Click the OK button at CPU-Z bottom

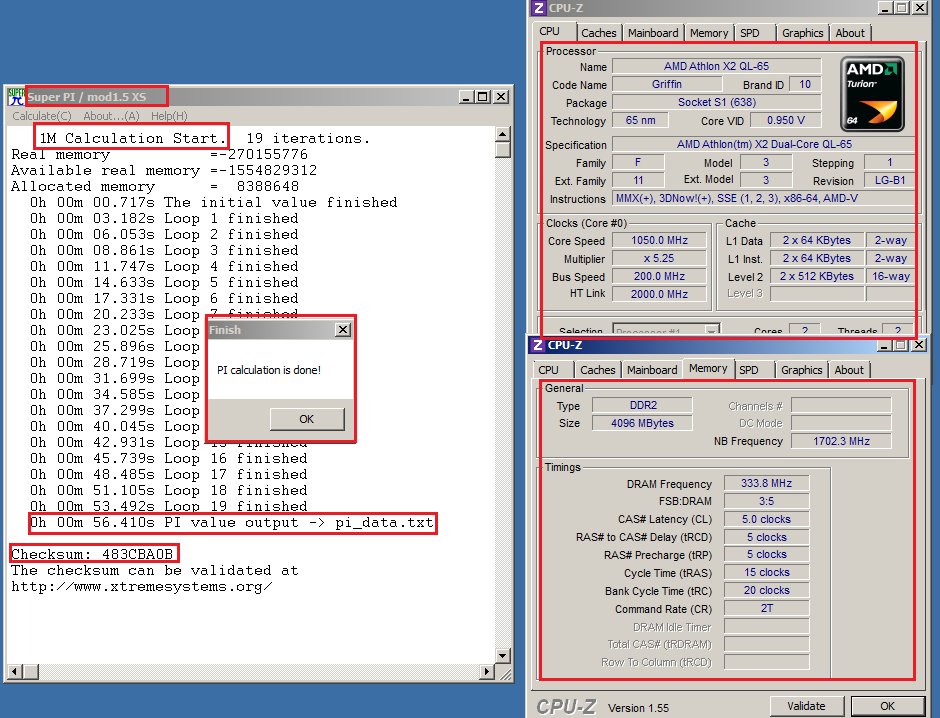[x=888, y=706]
